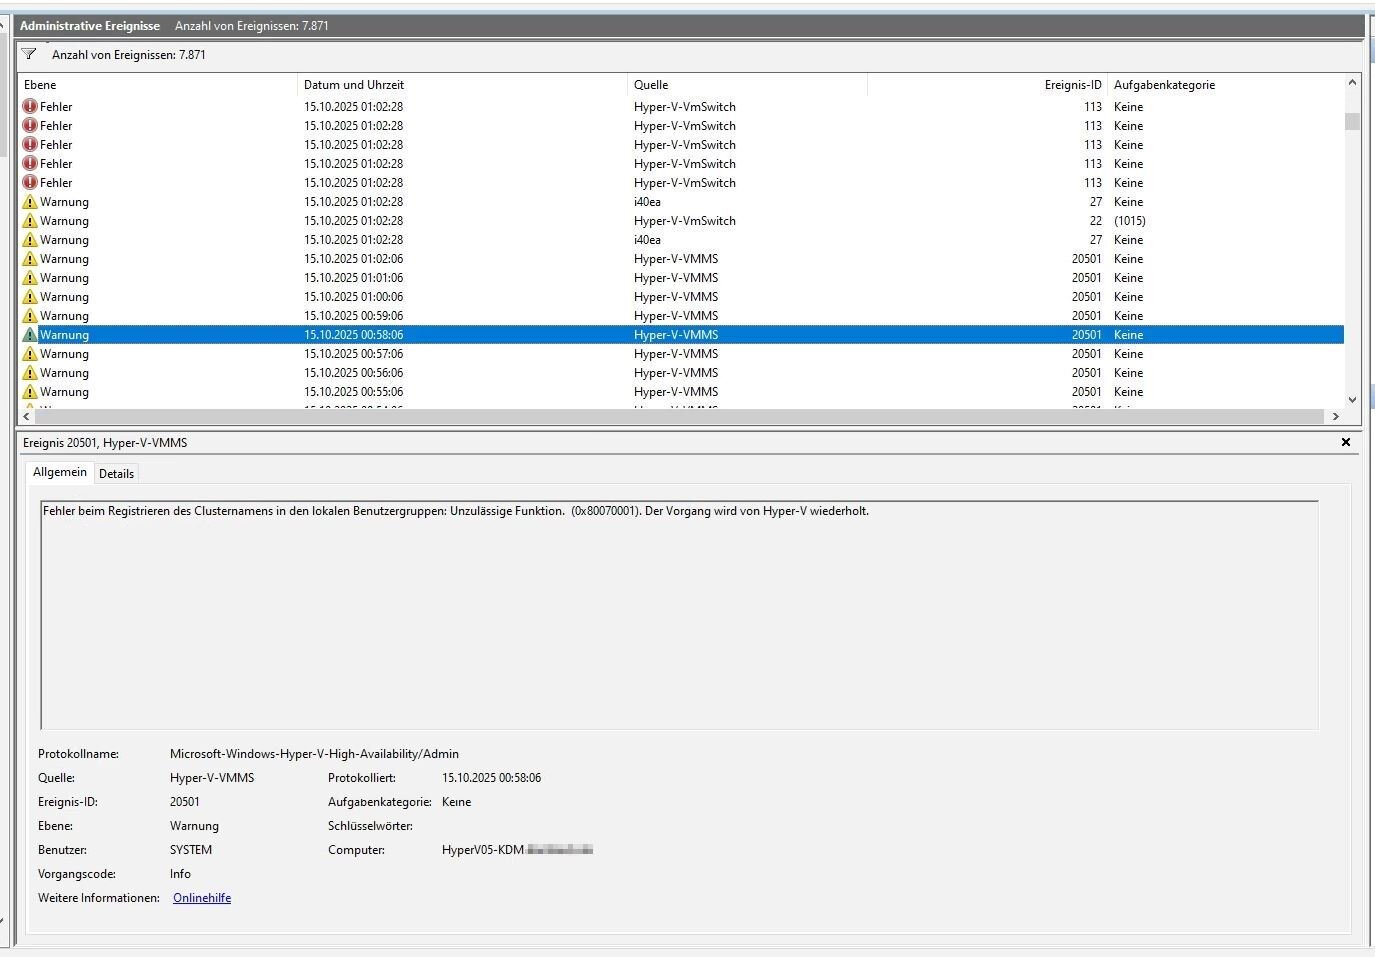Click the error icon of the first Fehler row
This screenshot has height=957, width=1375.
point(30,107)
